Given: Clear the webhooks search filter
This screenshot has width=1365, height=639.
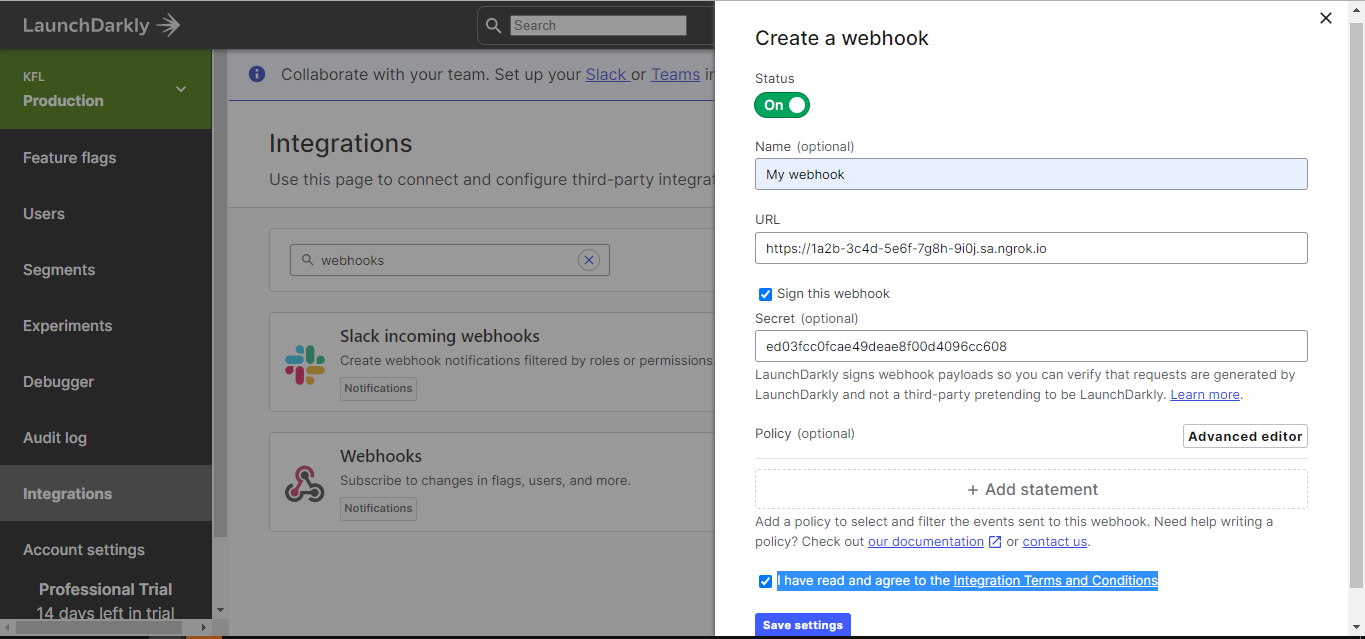Looking at the screenshot, I should pos(589,260).
